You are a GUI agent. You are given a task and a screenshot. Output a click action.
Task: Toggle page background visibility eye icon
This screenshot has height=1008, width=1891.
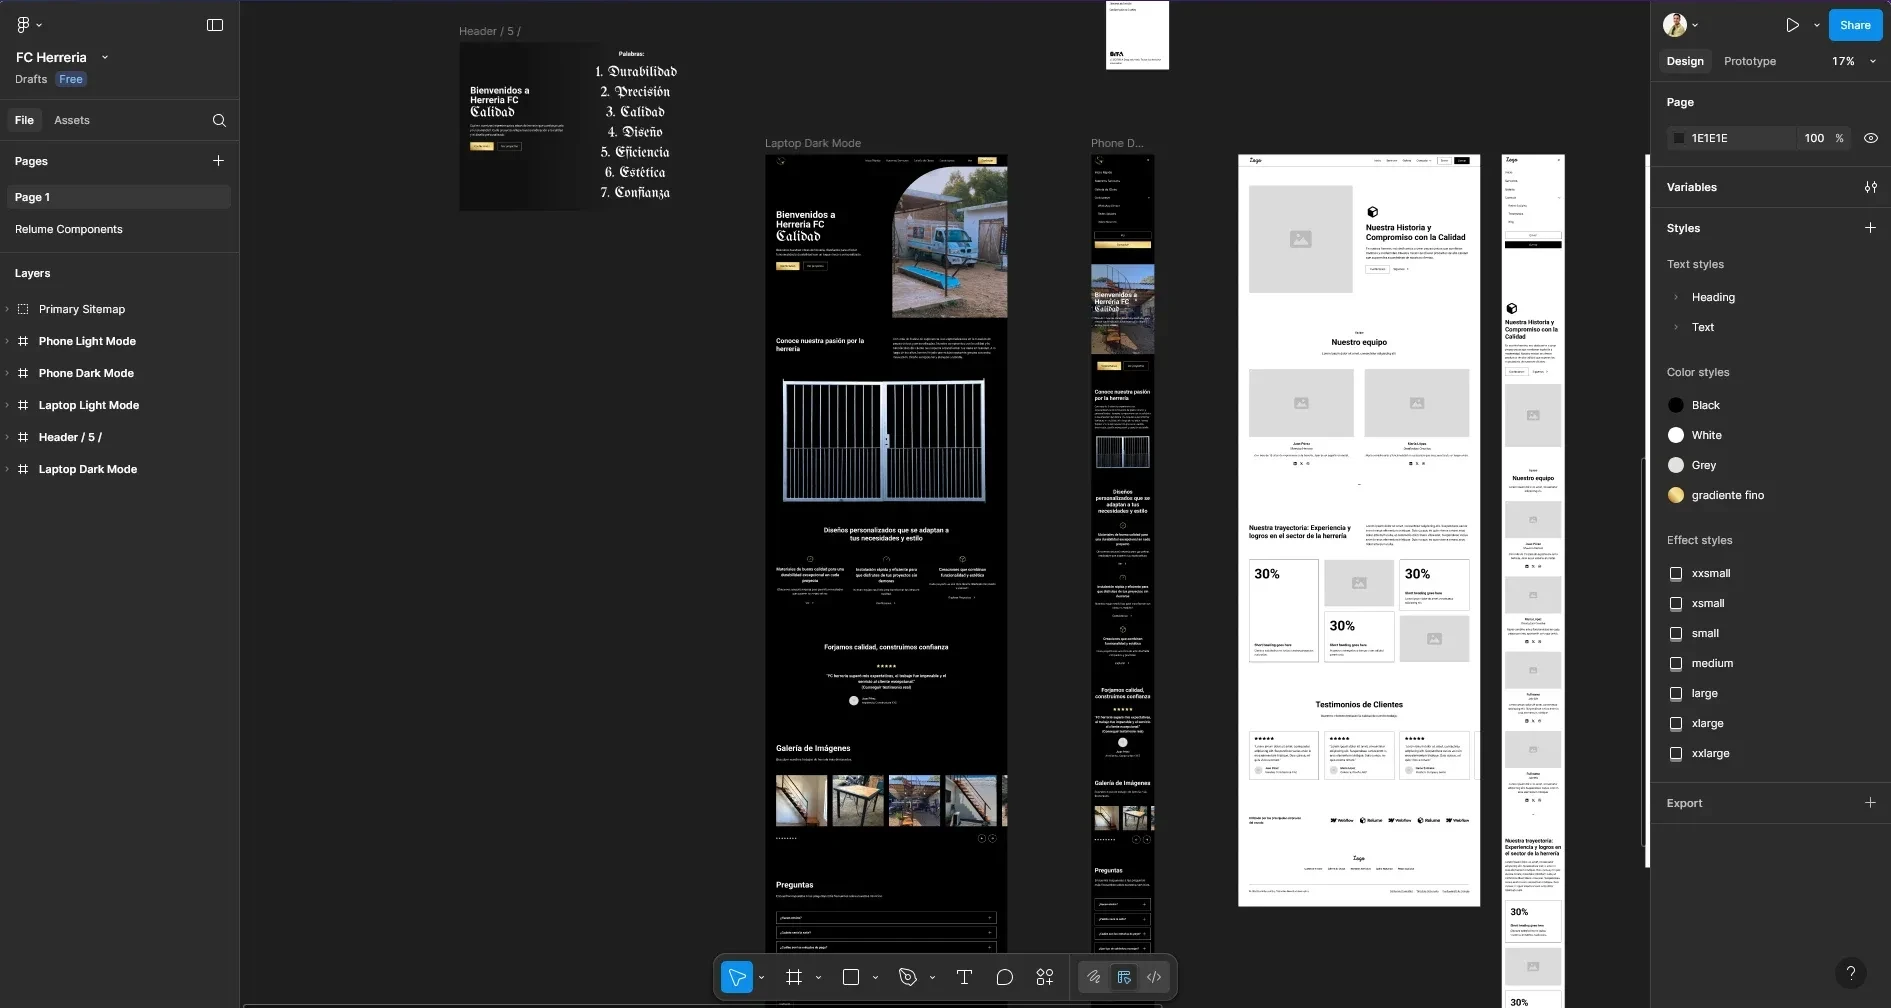(1871, 138)
